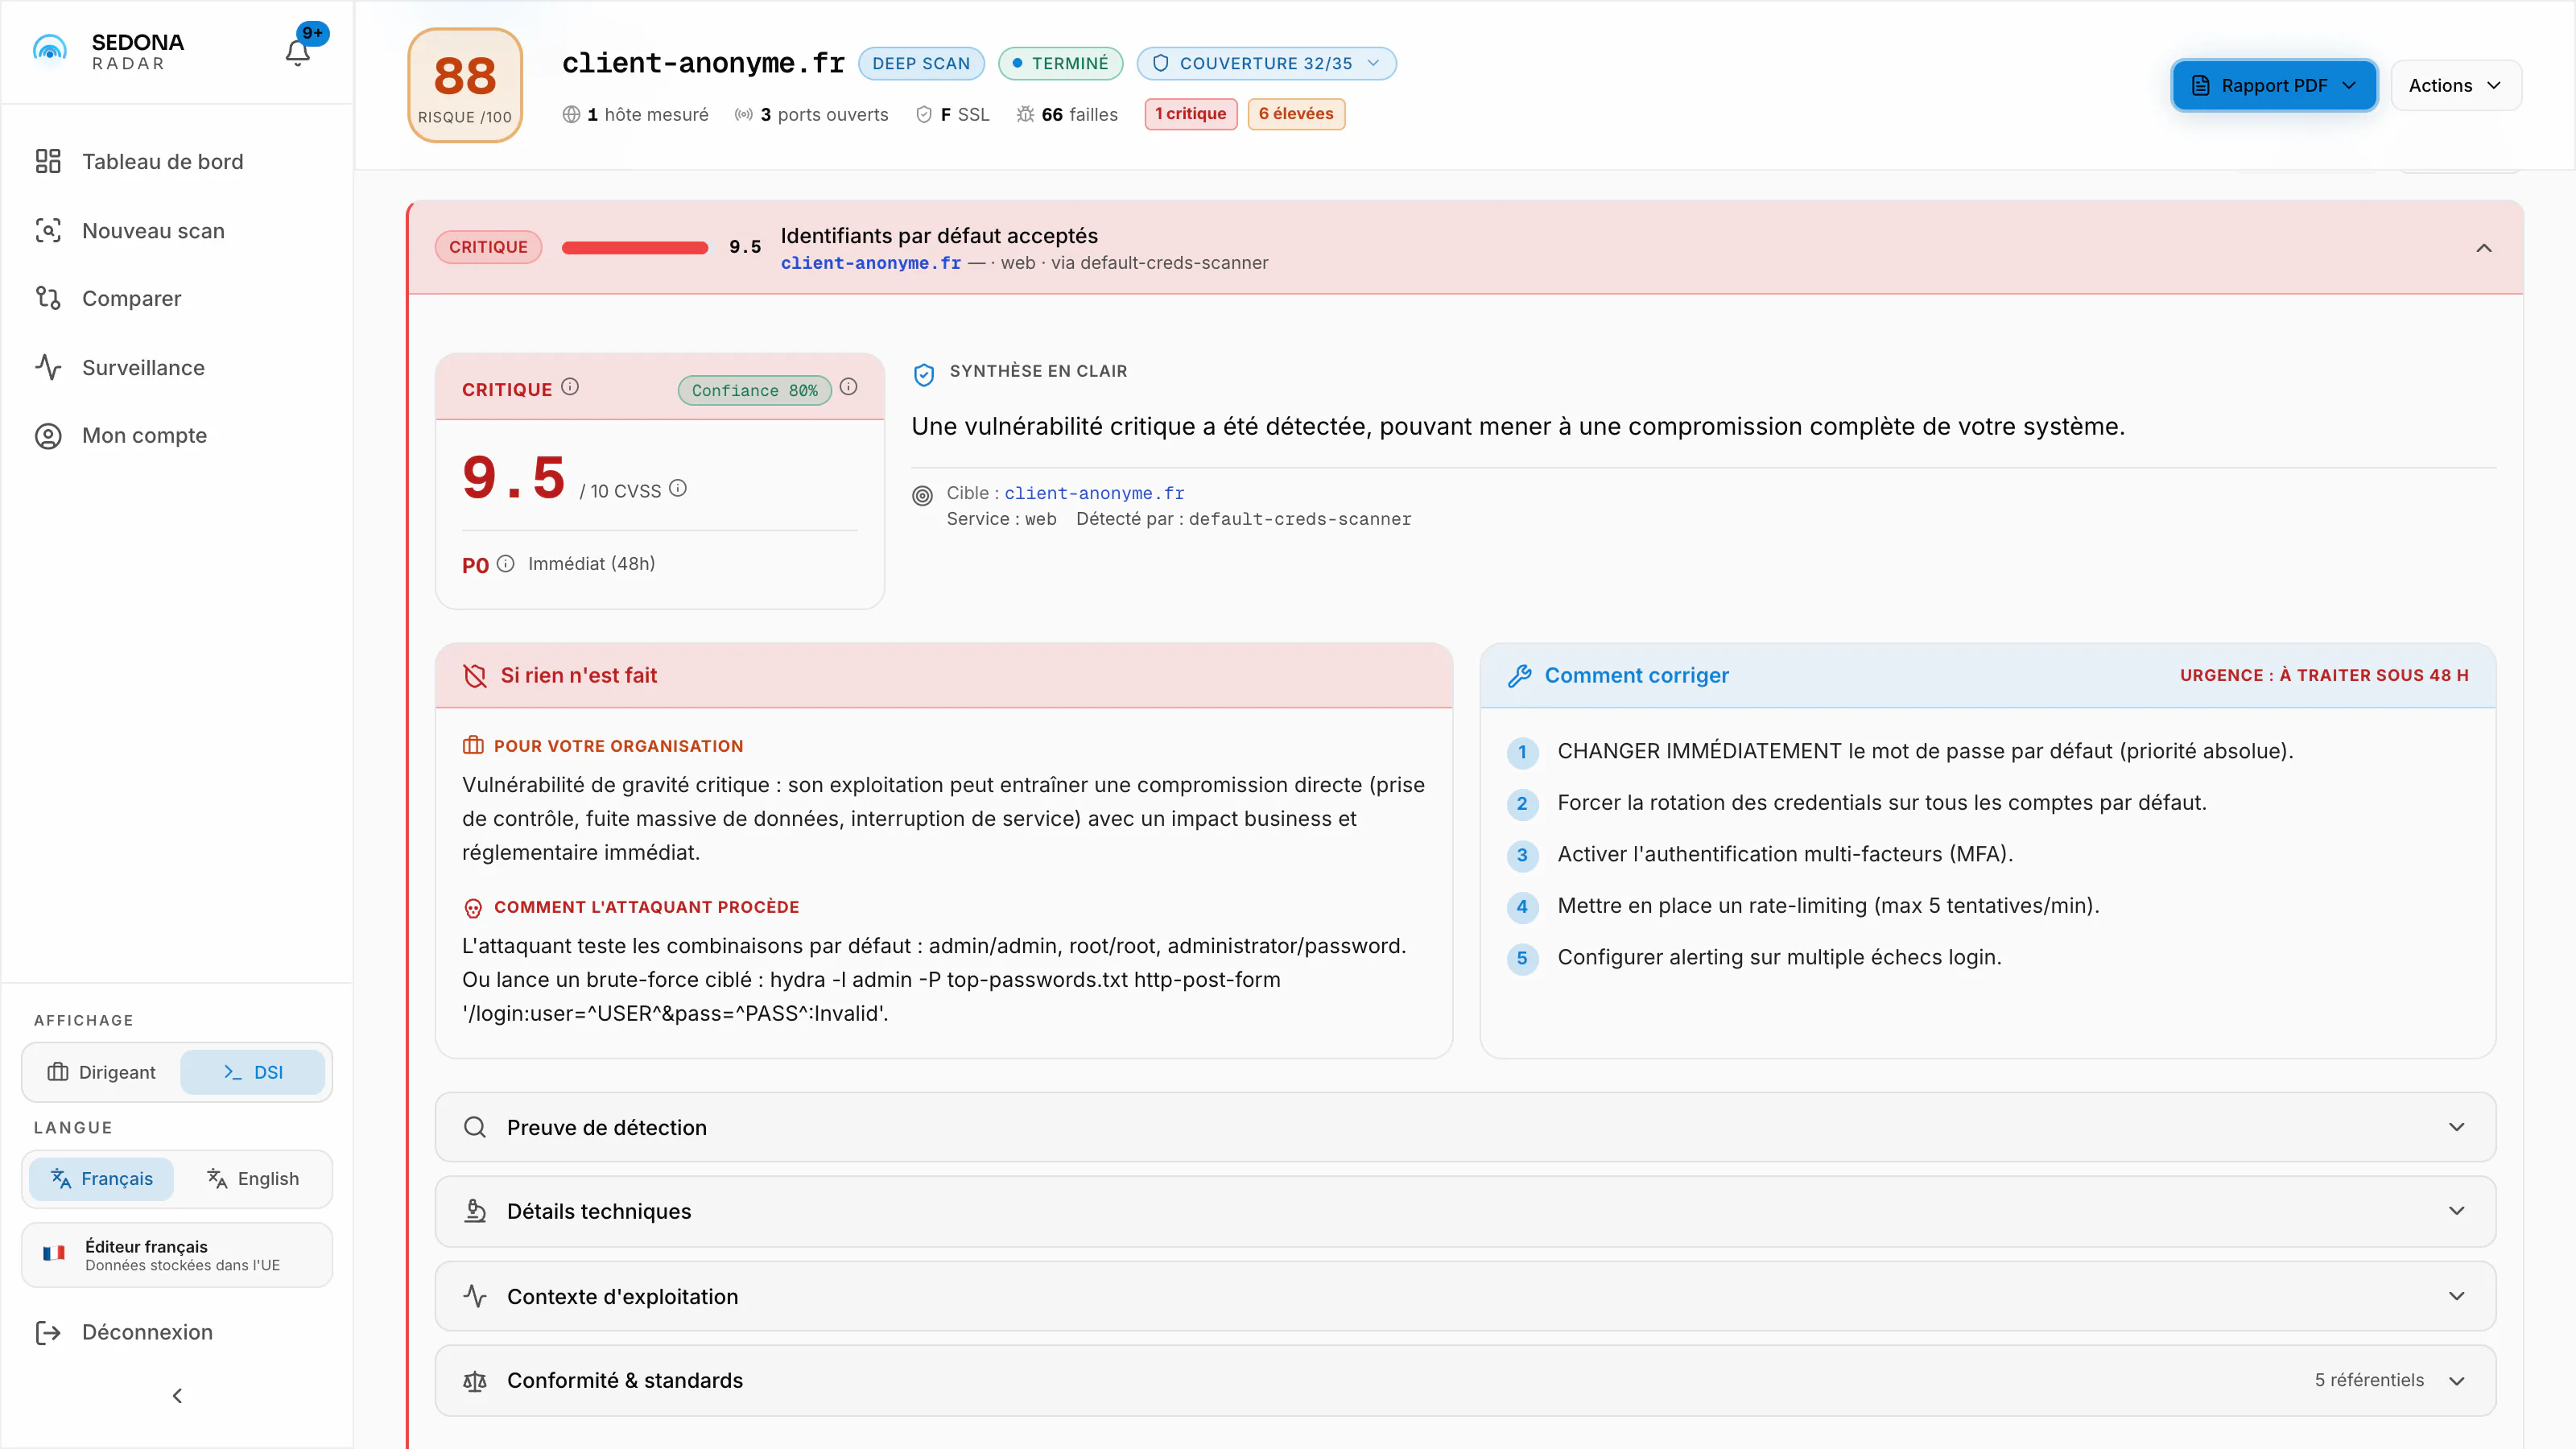Image resolution: width=2576 pixels, height=1449 pixels.
Task: Click the 88 risk score badge
Action: coord(465,85)
